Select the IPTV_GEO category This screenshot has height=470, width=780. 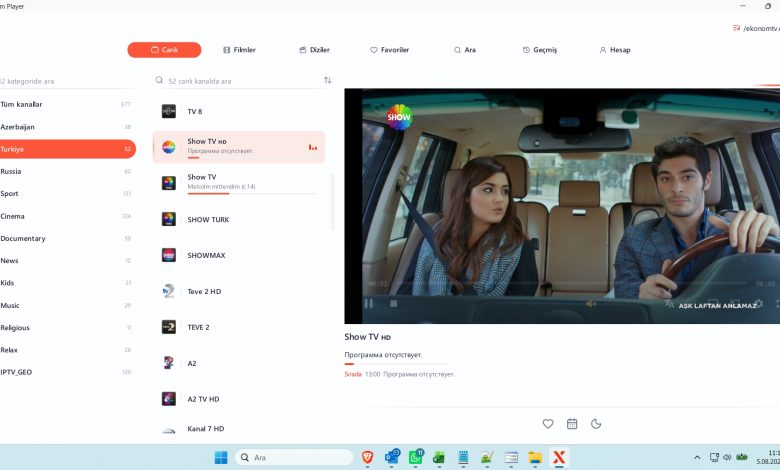coord(67,372)
